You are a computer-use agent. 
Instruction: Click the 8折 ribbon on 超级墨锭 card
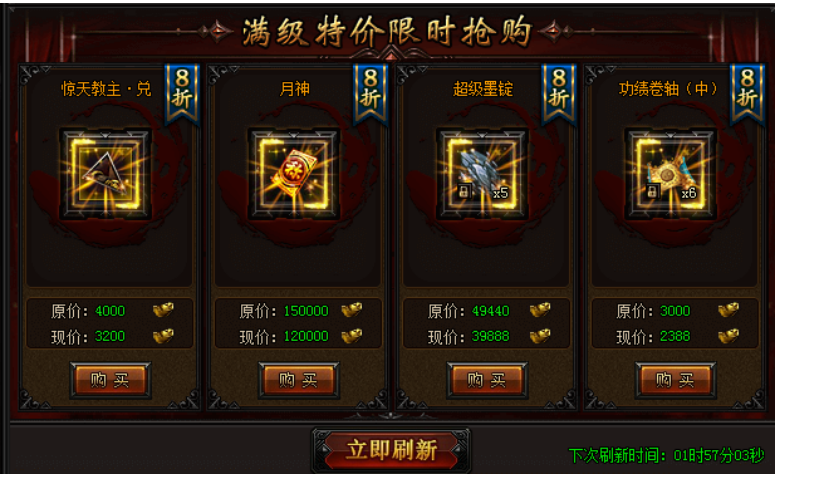558,93
